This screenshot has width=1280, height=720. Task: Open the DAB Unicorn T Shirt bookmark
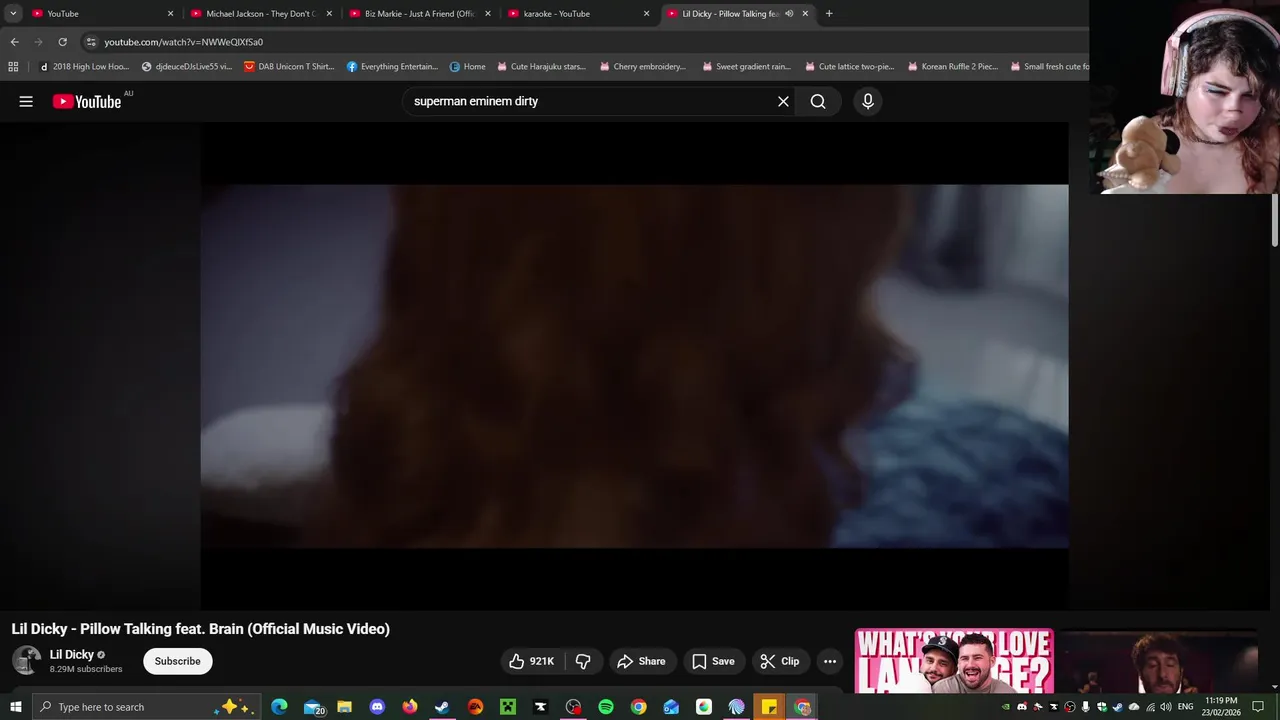[290, 67]
